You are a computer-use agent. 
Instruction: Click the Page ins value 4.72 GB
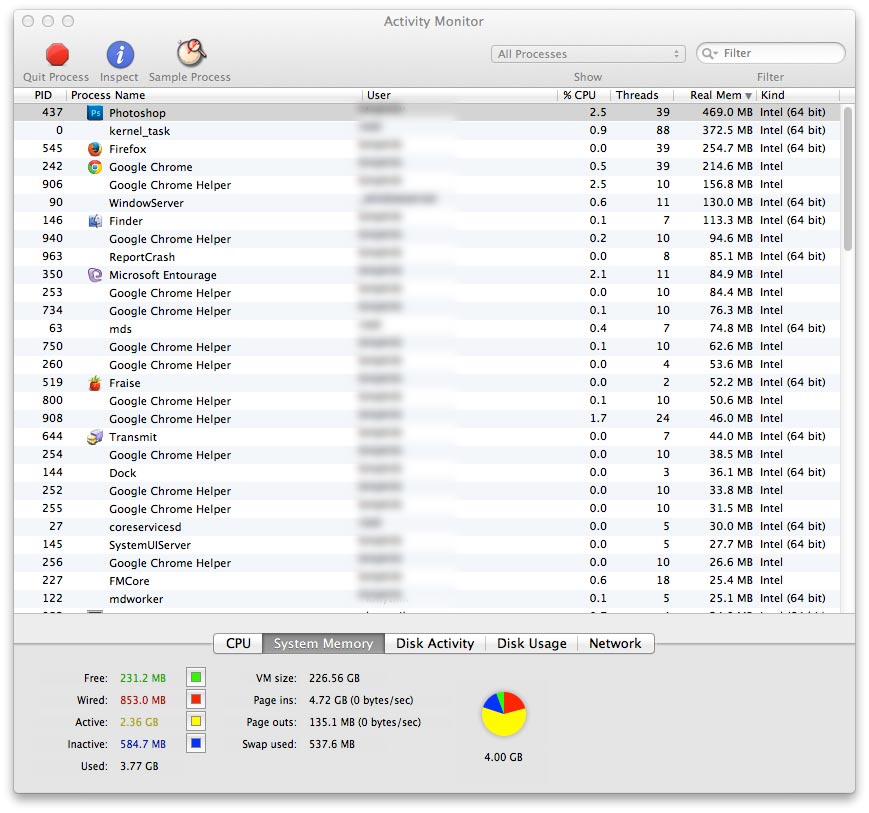coord(361,700)
